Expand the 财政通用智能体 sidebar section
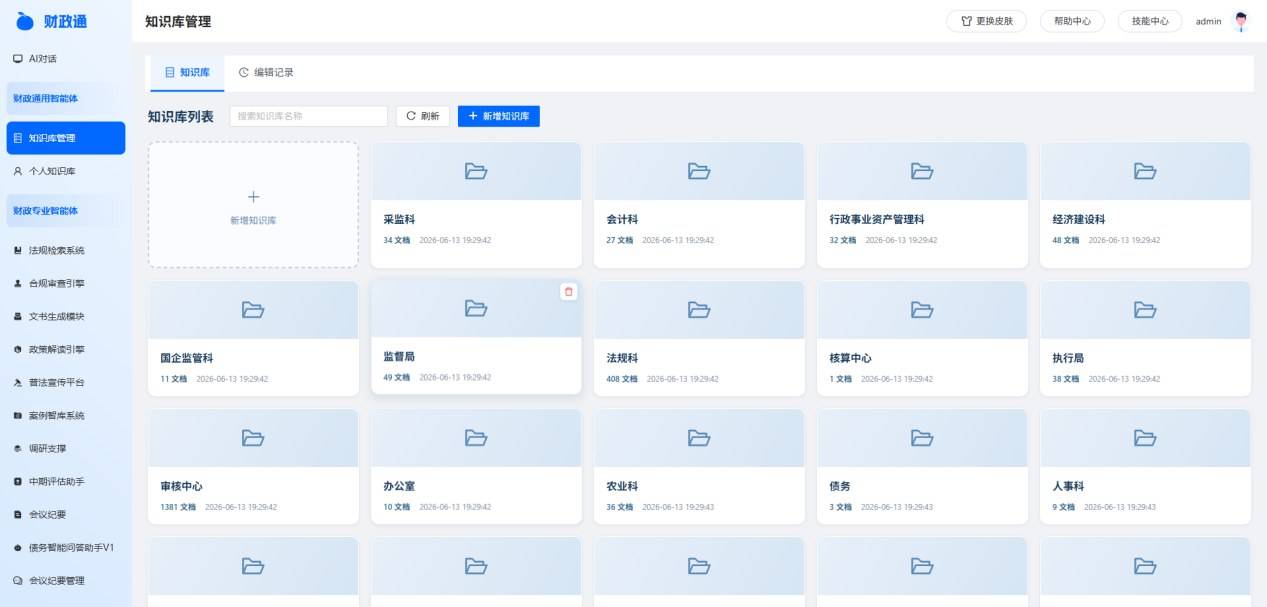The image size is (1267, 607). (66, 98)
